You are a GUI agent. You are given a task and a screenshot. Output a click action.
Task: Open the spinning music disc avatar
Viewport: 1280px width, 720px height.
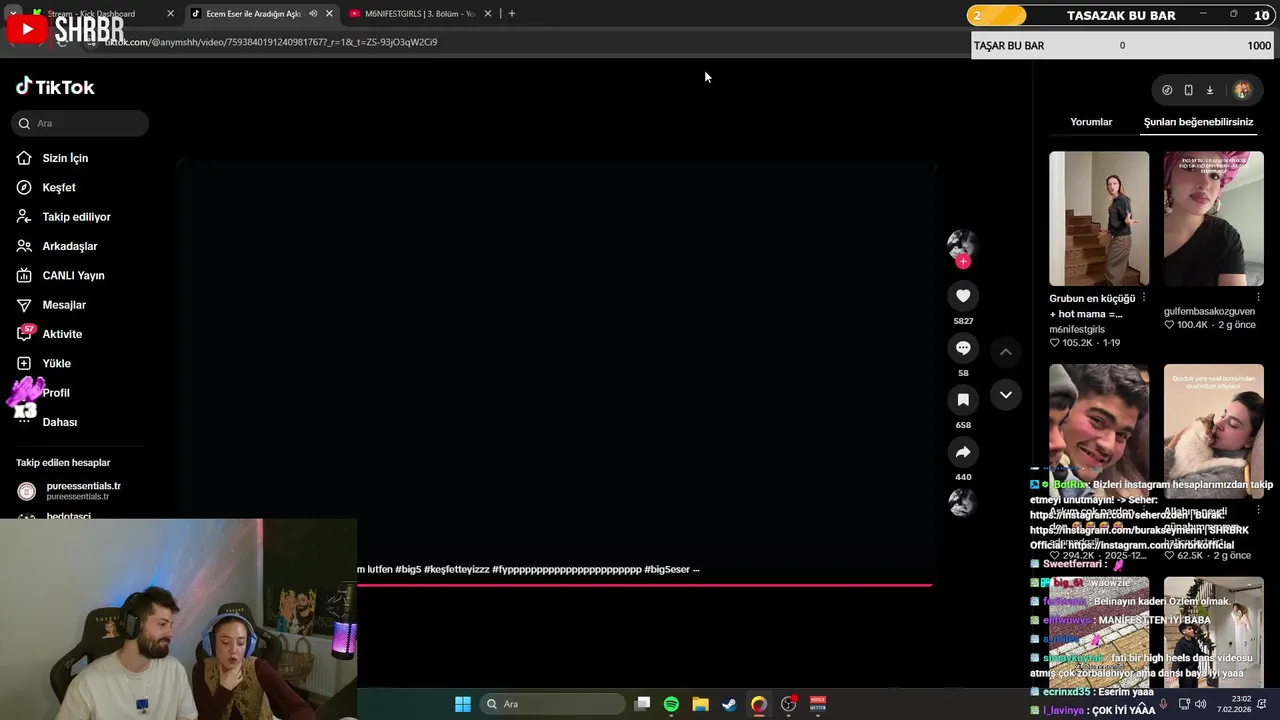point(962,502)
